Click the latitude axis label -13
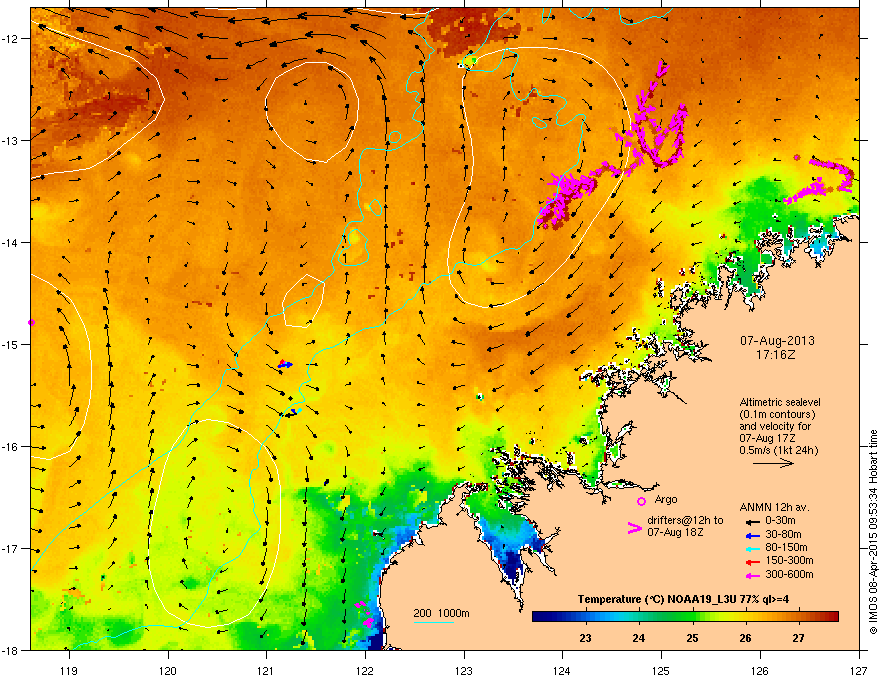The image size is (880, 680). point(10,140)
